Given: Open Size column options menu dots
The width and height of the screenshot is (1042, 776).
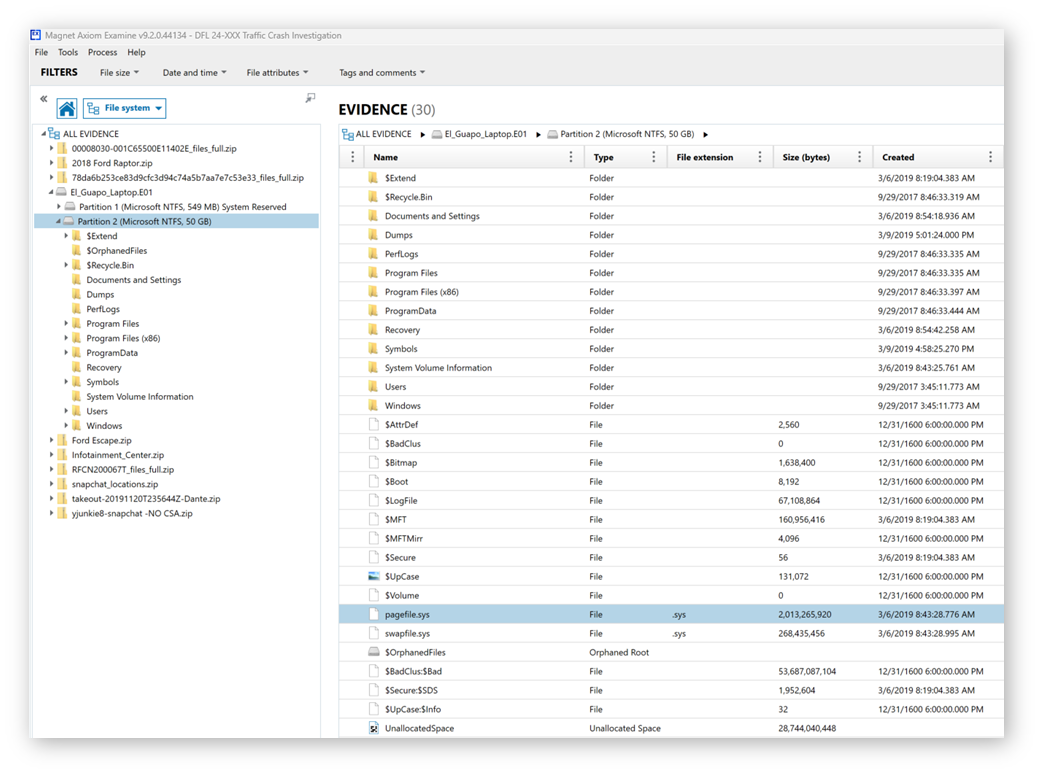Looking at the screenshot, I should 859,157.
